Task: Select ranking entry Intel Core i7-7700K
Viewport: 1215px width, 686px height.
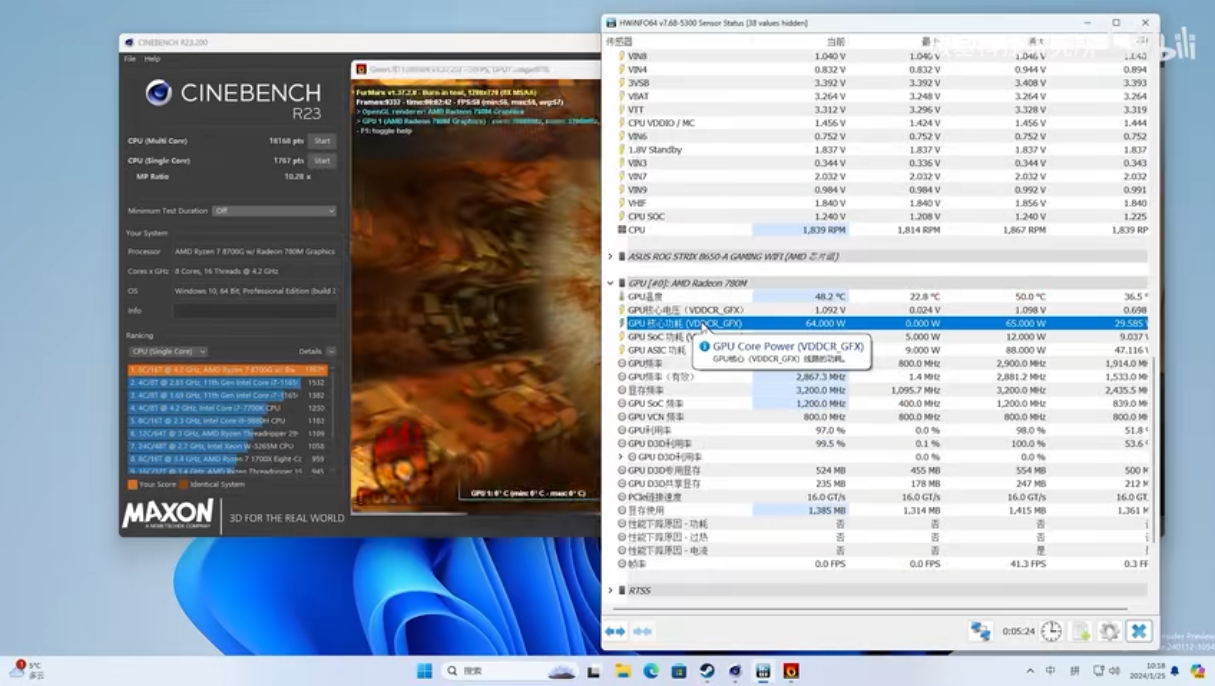Action: pyautogui.click(x=228, y=408)
